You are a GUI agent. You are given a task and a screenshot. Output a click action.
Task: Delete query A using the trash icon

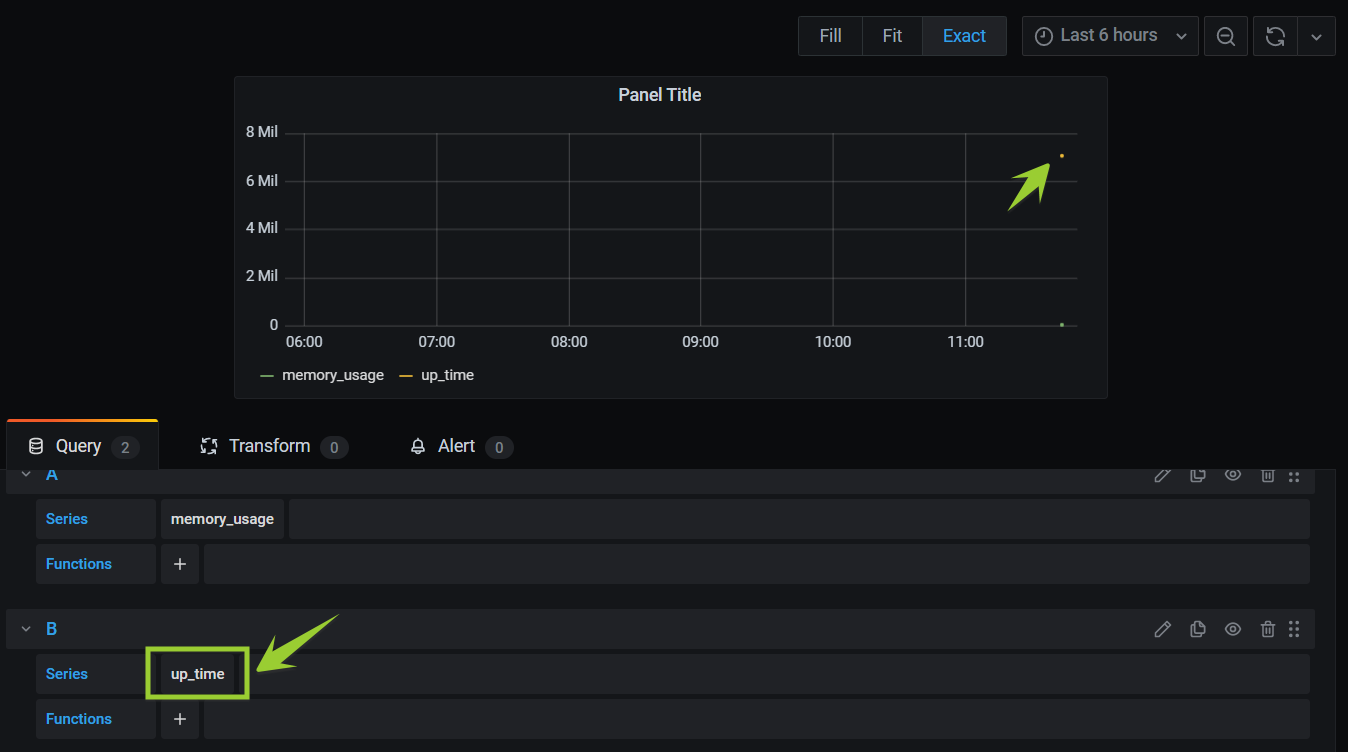(x=1267, y=475)
